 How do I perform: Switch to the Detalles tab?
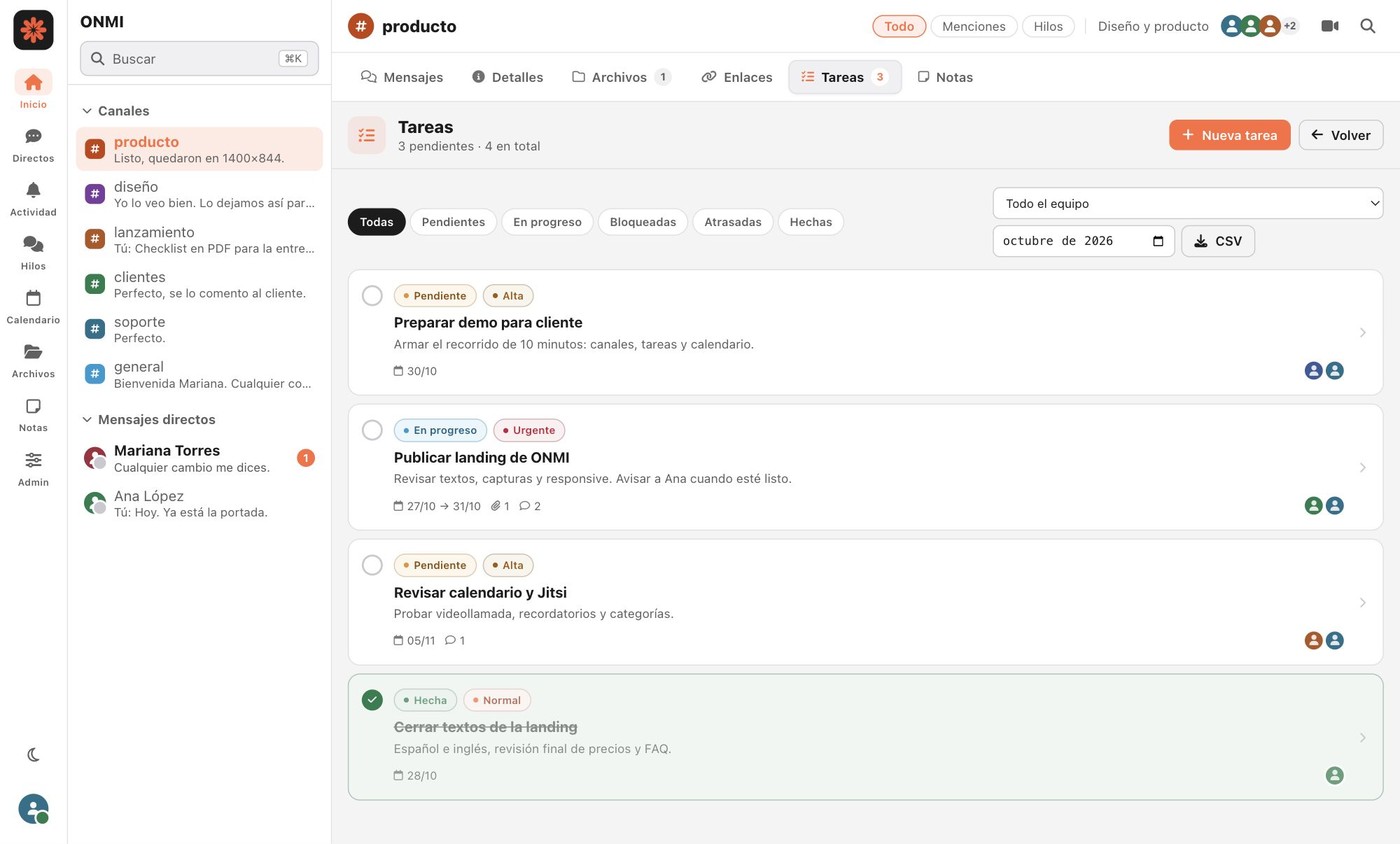pos(508,77)
